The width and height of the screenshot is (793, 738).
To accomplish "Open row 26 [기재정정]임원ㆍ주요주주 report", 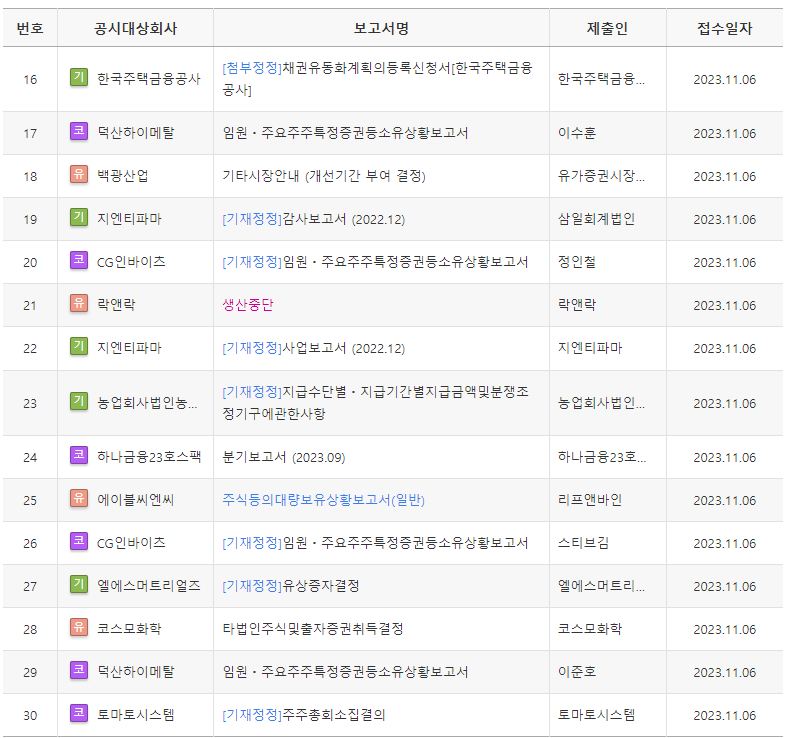I will (375, 543).
